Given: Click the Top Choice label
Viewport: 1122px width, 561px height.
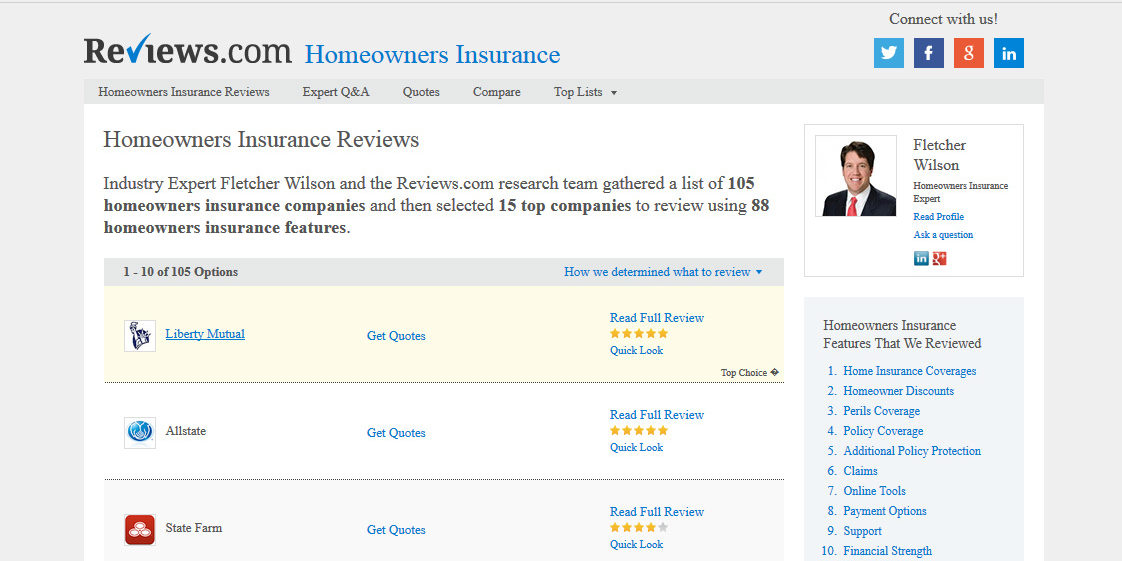Looking at the screenshot, I should [x=748, y=373].
